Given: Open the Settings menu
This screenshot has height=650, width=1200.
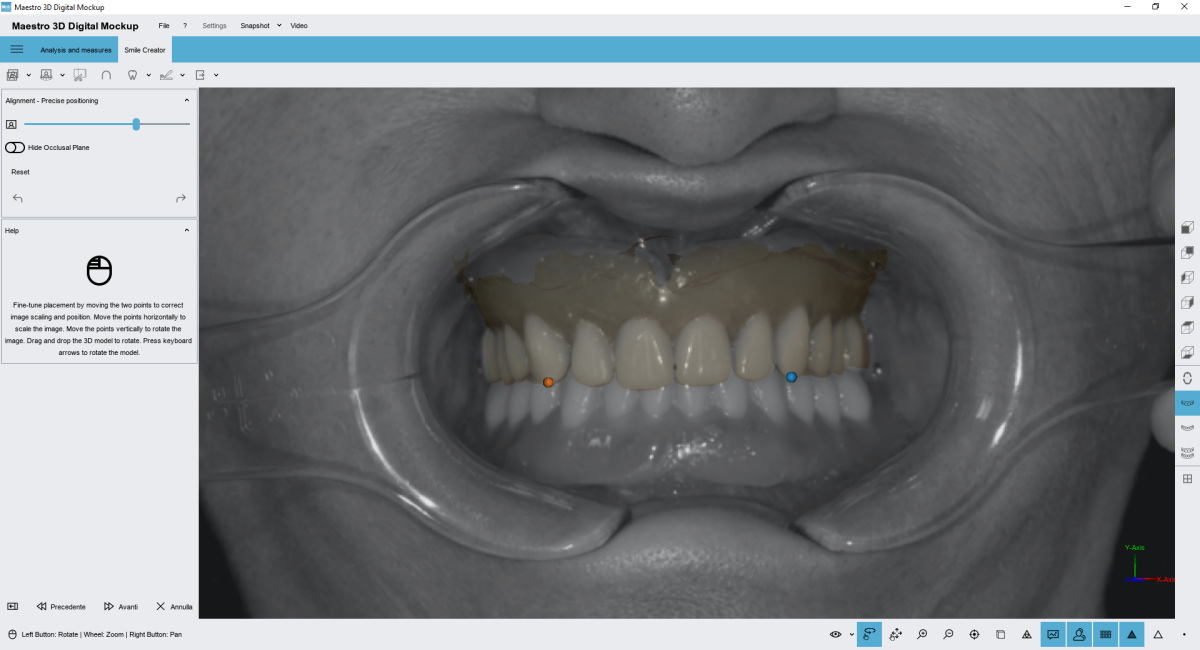Looking at the screenshot, I should click(x=214, y=25).
